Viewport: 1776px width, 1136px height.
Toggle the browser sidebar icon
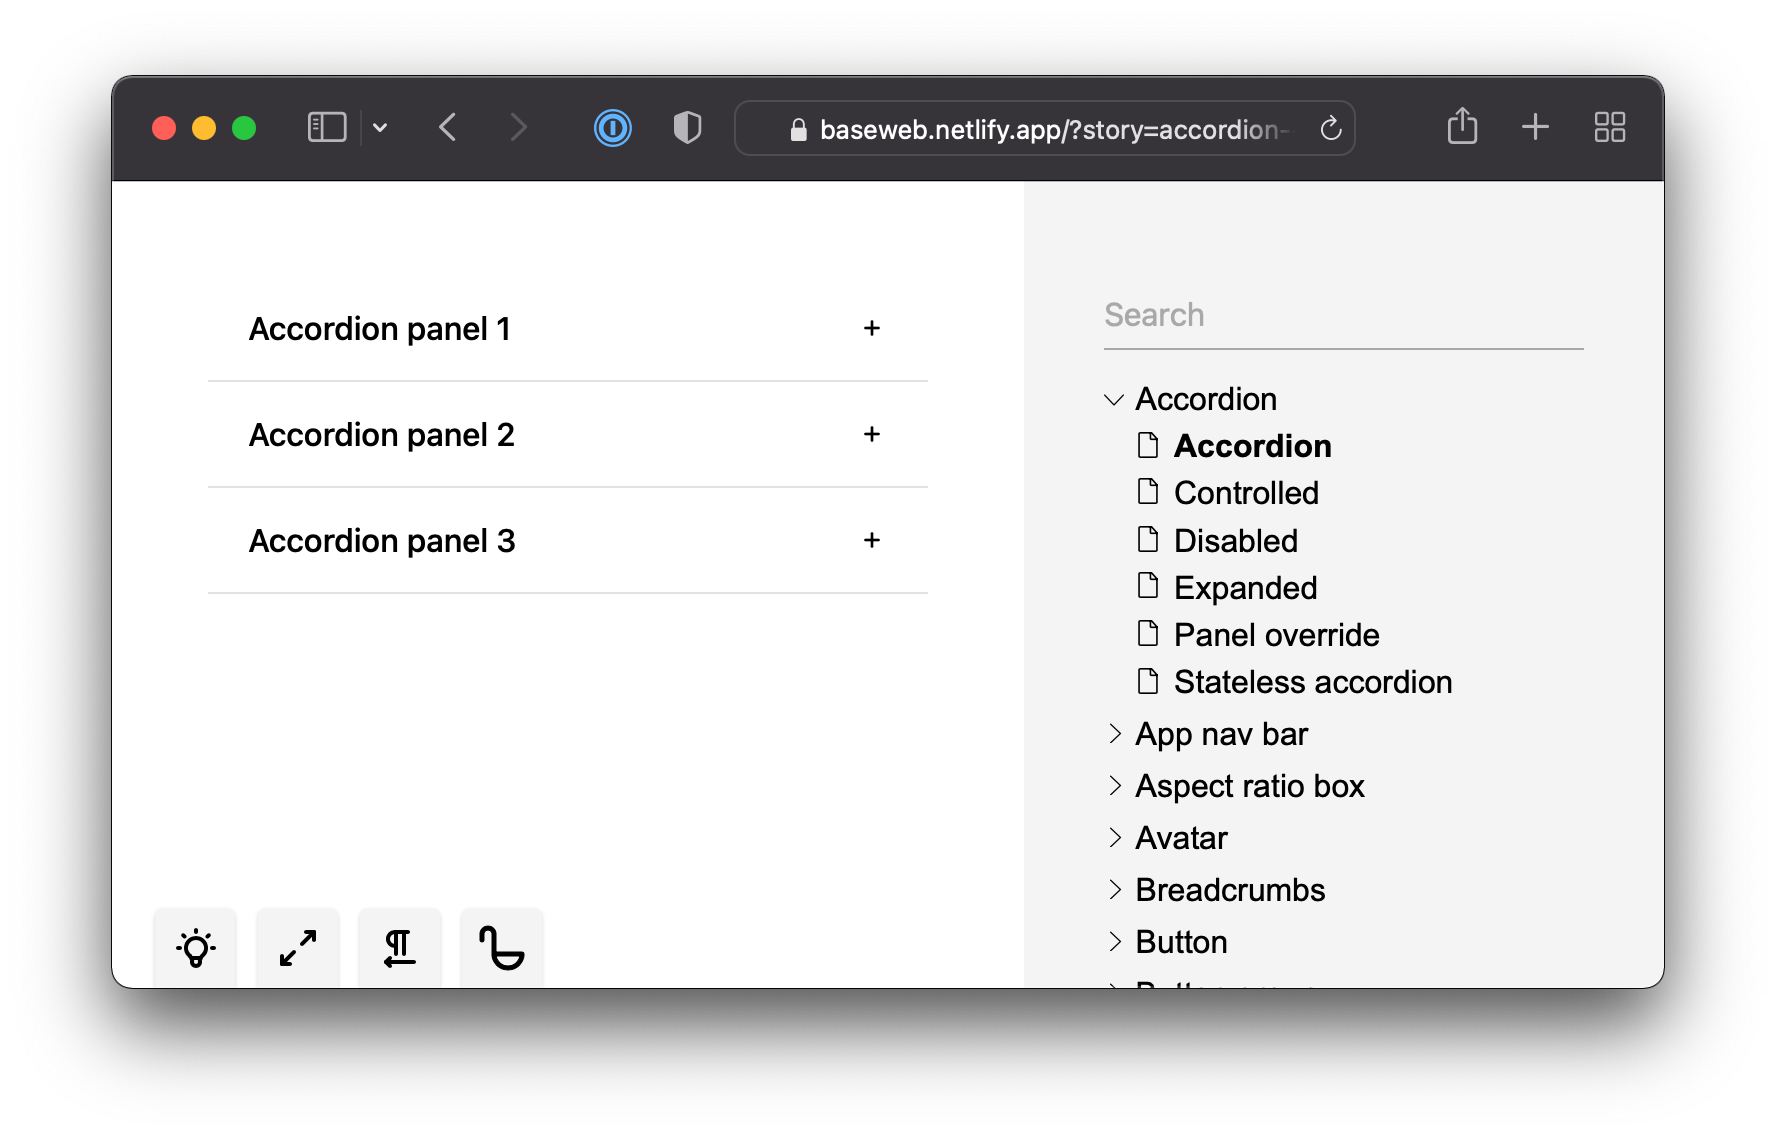coord(326,127)
